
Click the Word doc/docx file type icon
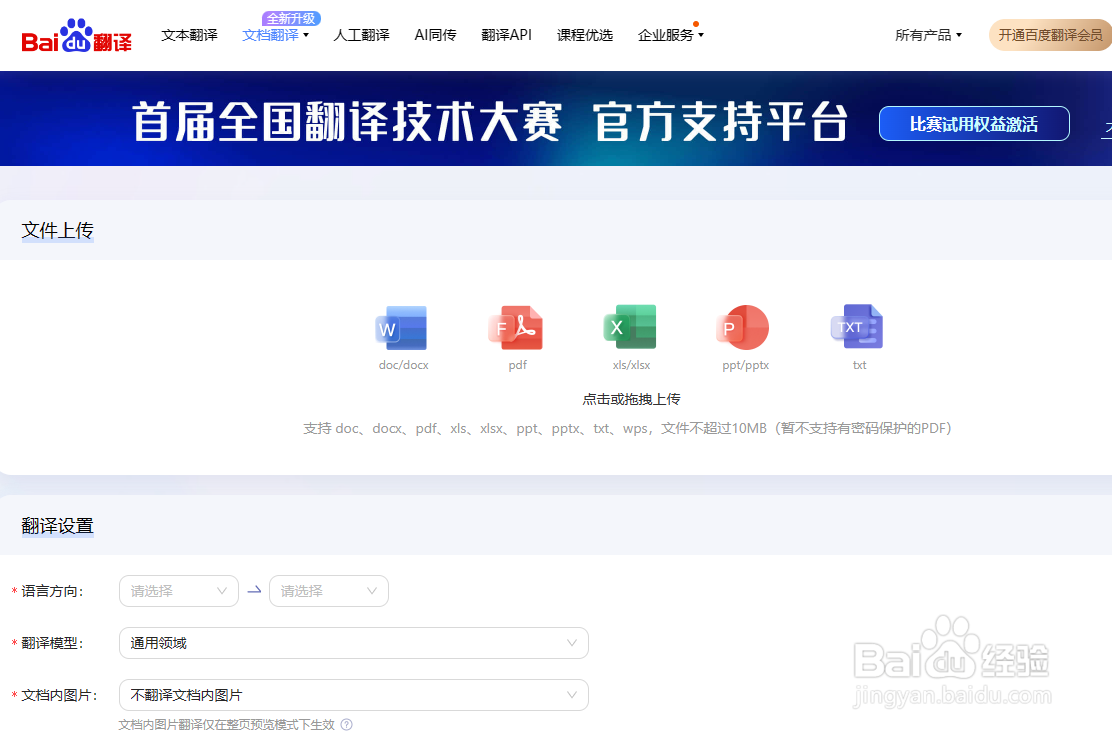[x=402, y=327]
